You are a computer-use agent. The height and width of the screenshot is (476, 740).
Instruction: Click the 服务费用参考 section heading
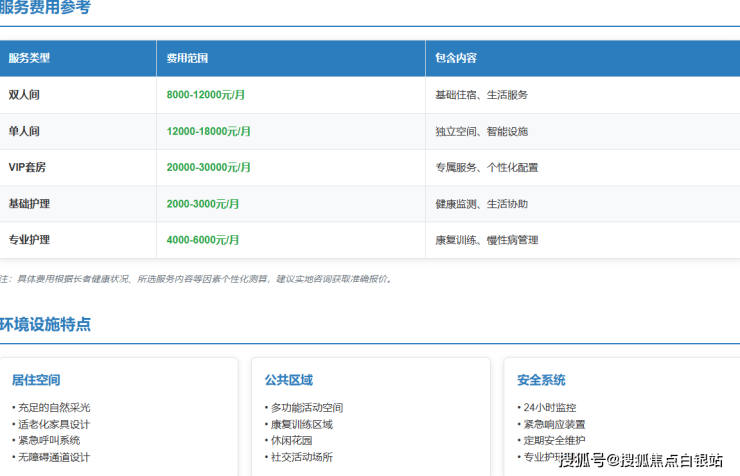[x=45, y=8]
